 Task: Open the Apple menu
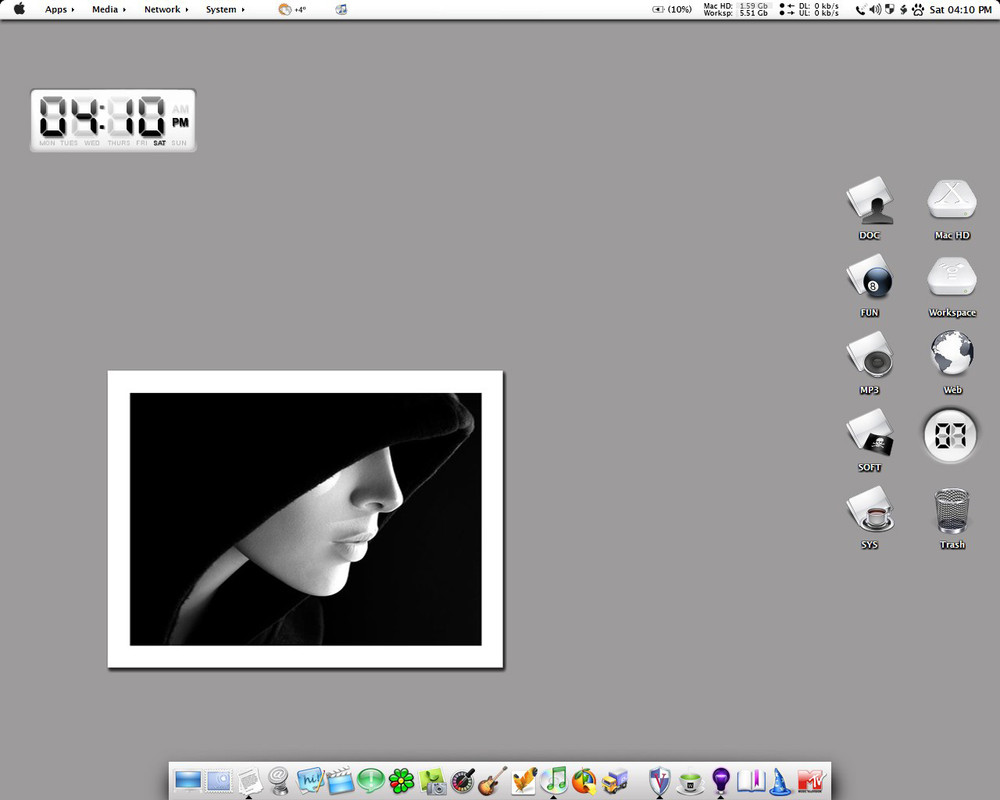click(19, 9)
